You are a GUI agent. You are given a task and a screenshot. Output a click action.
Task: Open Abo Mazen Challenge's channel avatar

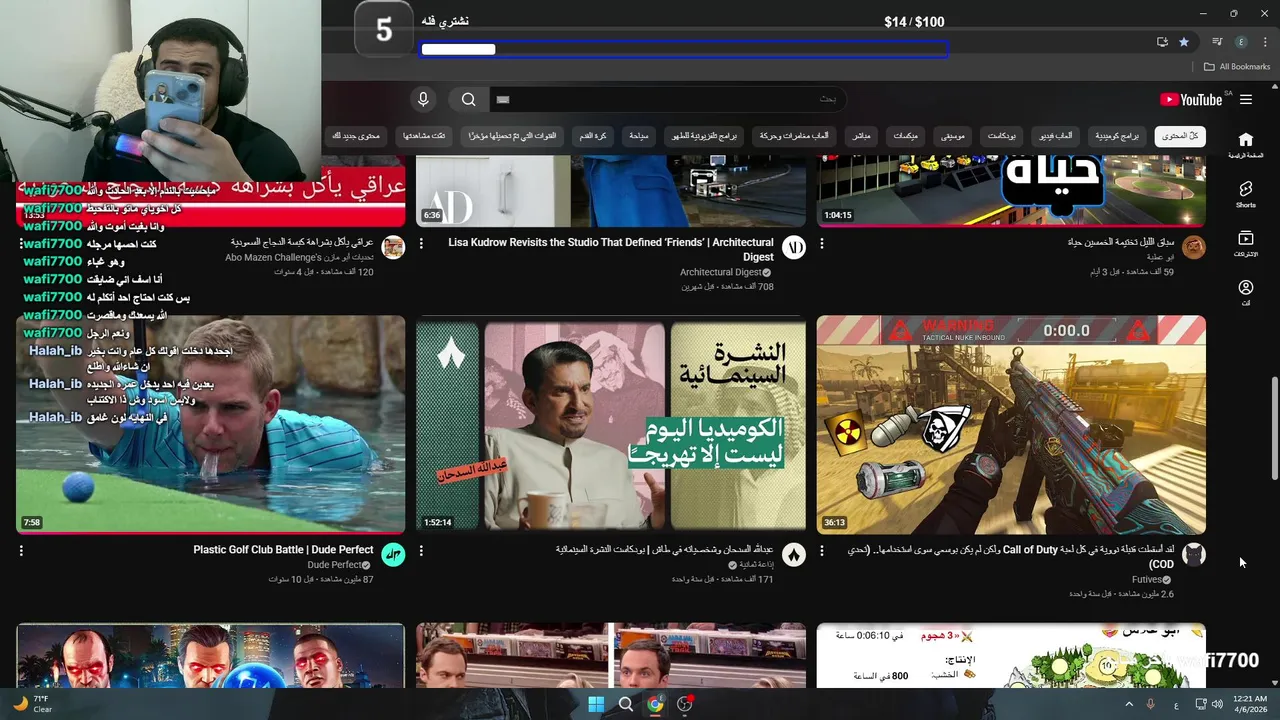click(x=394, y=248)
